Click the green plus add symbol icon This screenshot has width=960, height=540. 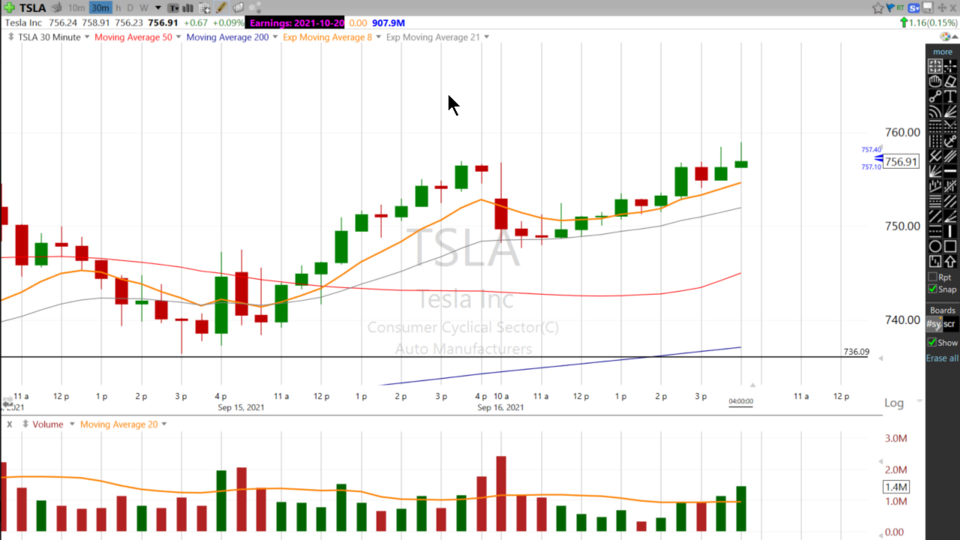coord(9,8)
